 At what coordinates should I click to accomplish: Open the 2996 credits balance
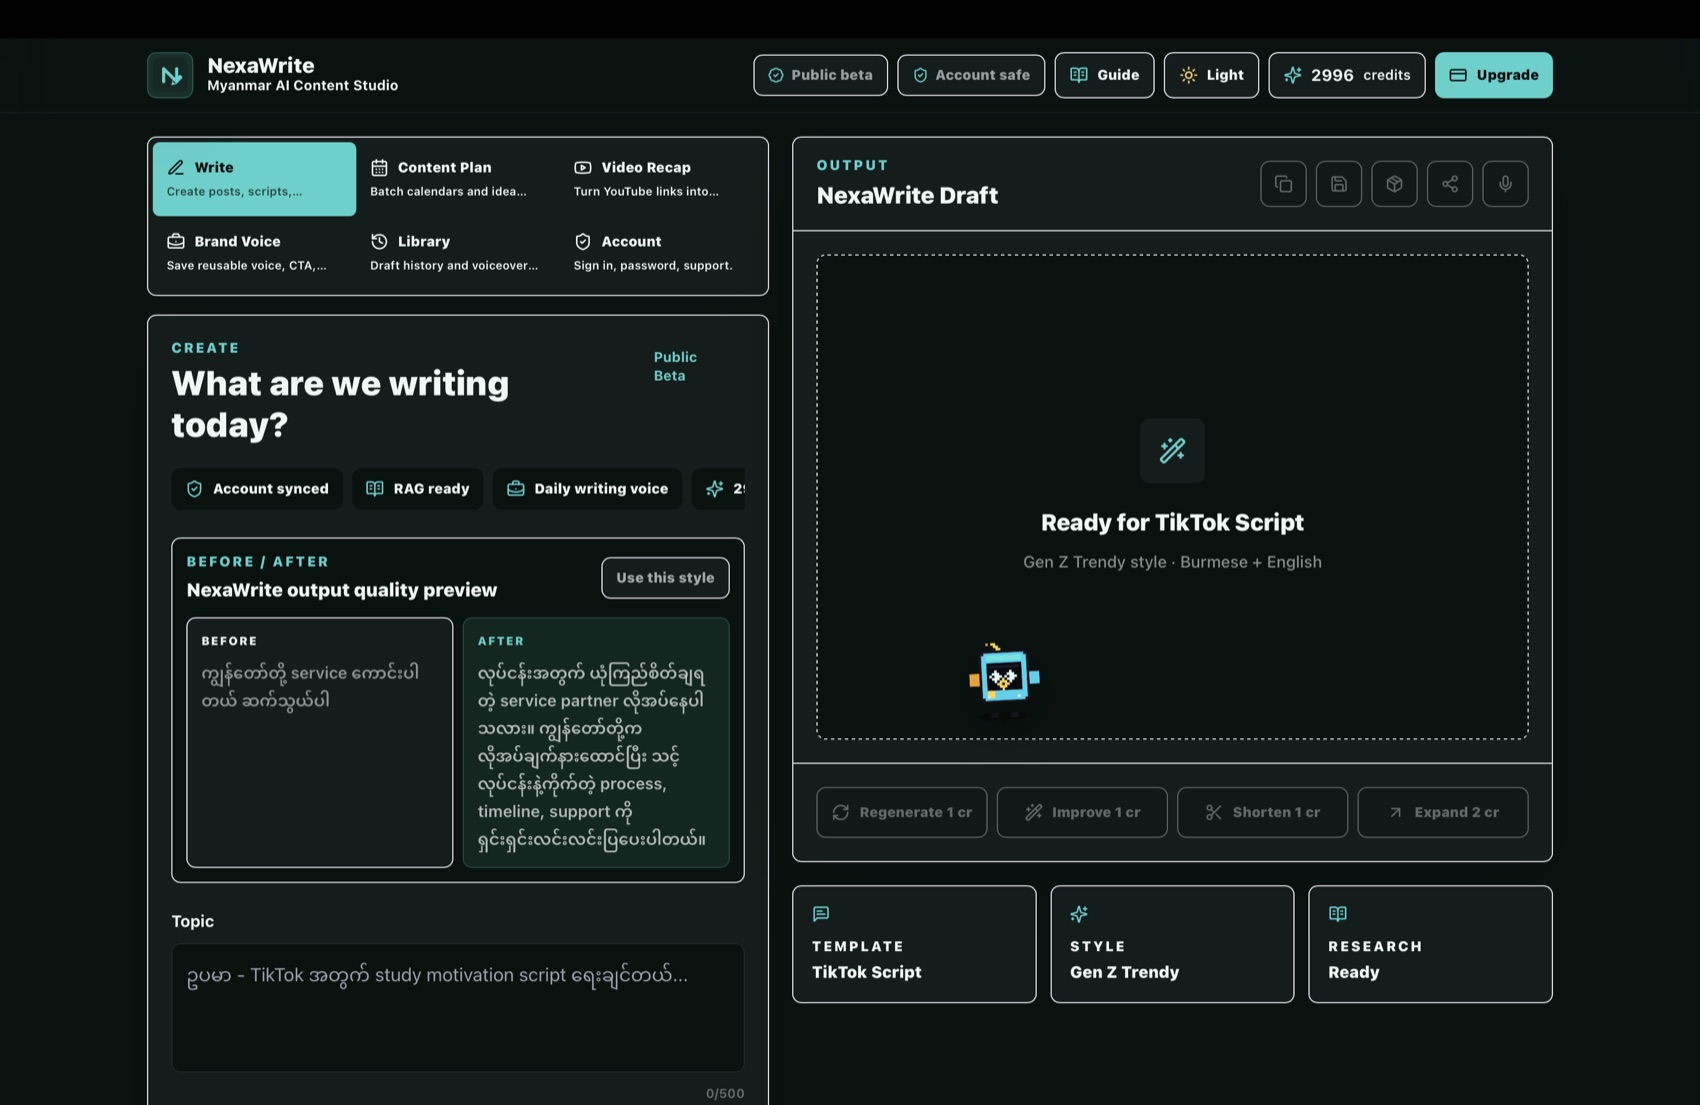(x=1346, y=75)
